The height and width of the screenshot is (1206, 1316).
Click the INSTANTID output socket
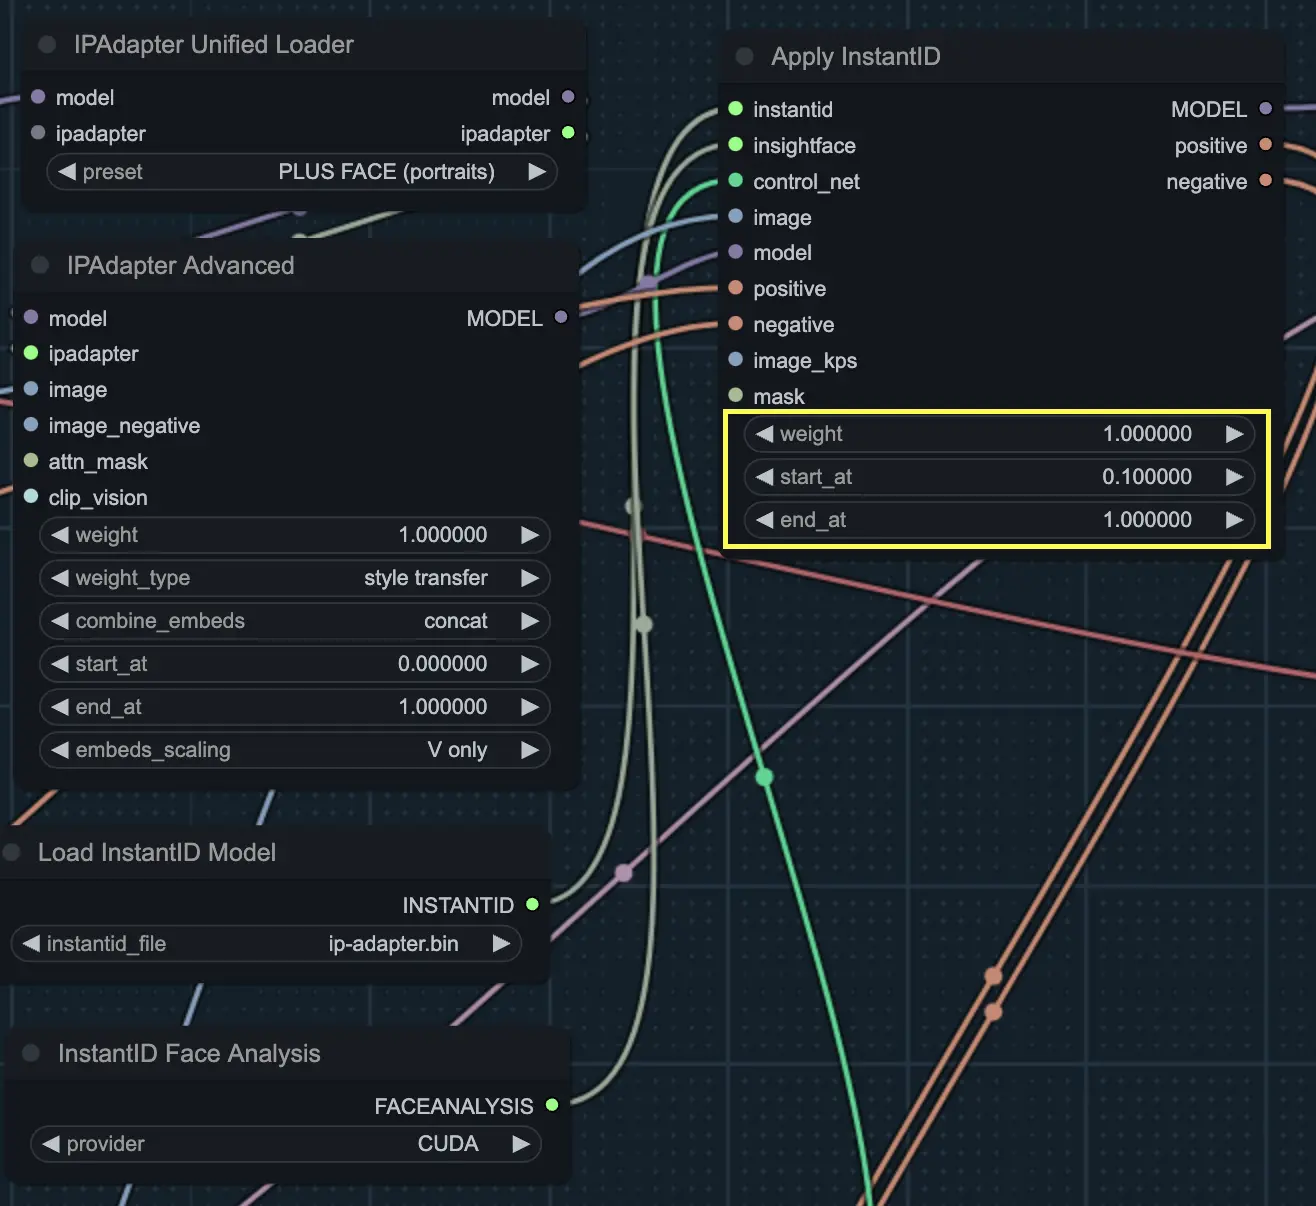tap(532, 904)
